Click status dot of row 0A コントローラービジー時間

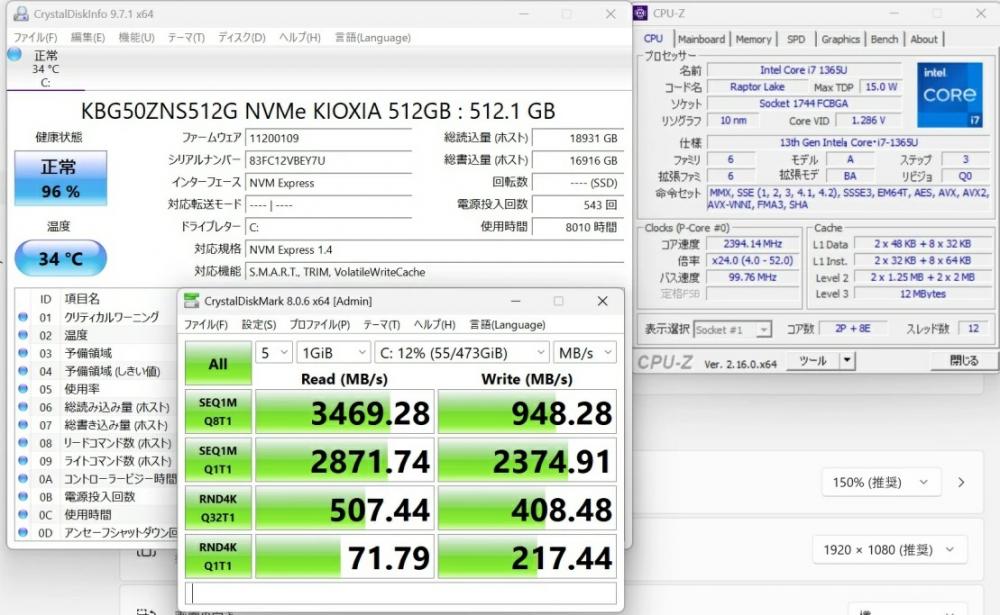(x=23, y=478)
